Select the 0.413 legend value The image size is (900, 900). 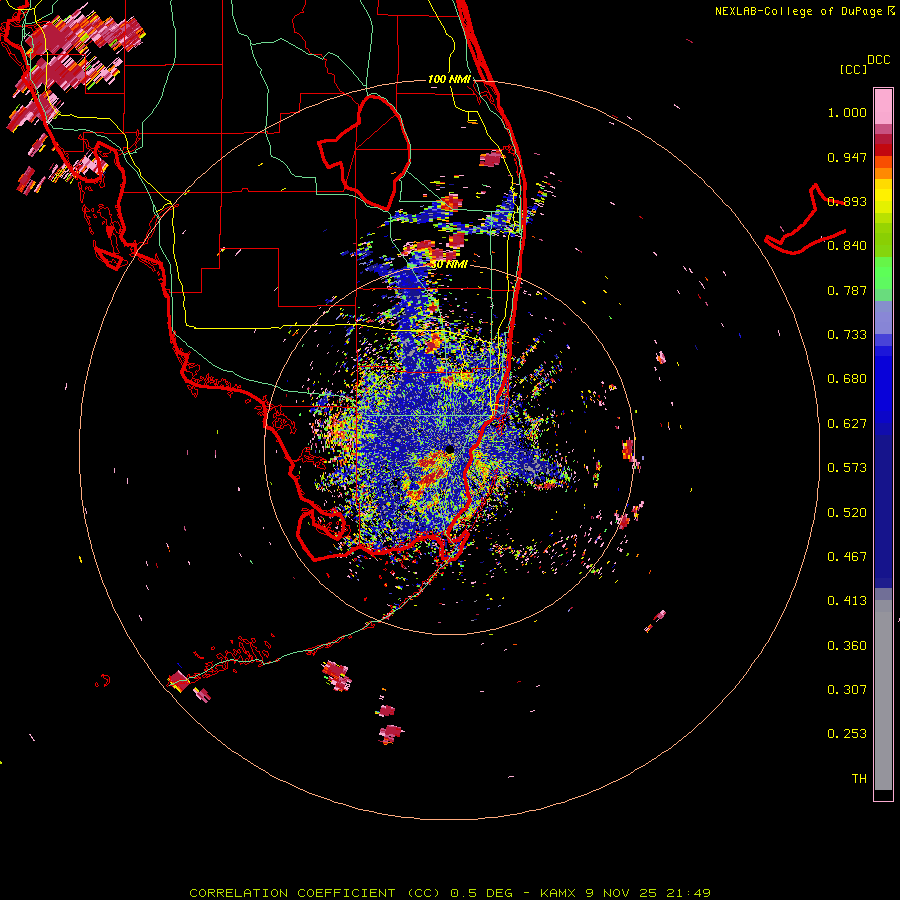pyautogui.click(x=847, y=601)
